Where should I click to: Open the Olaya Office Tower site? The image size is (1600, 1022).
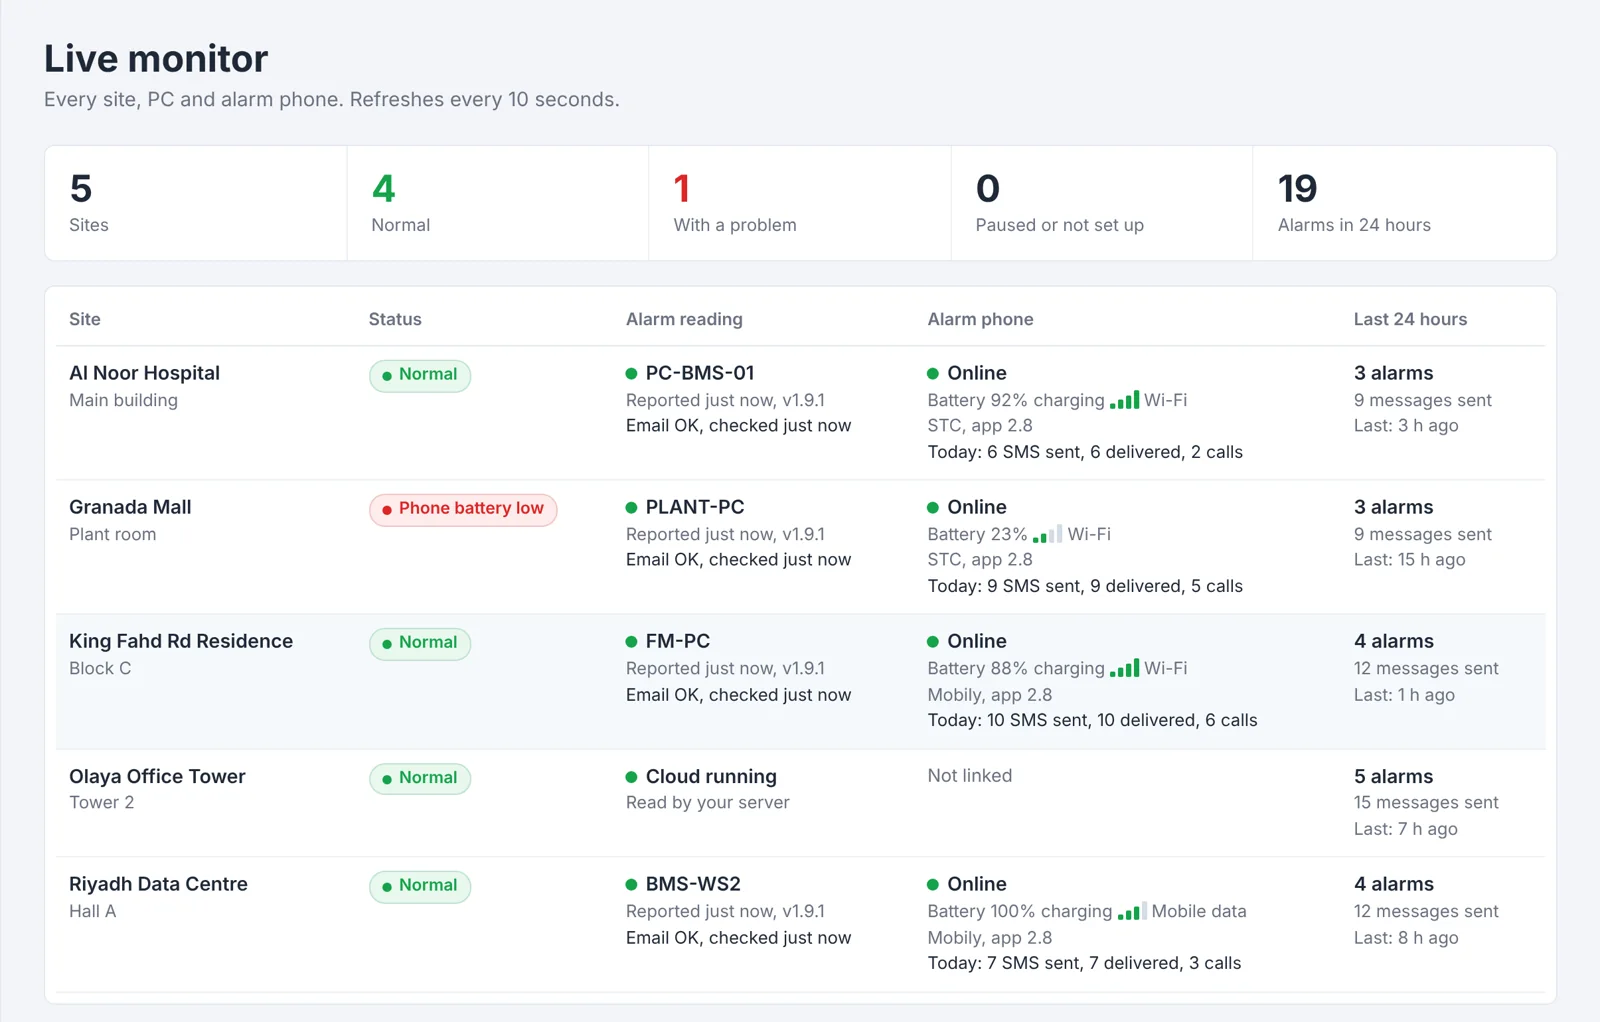click(157, 776)
